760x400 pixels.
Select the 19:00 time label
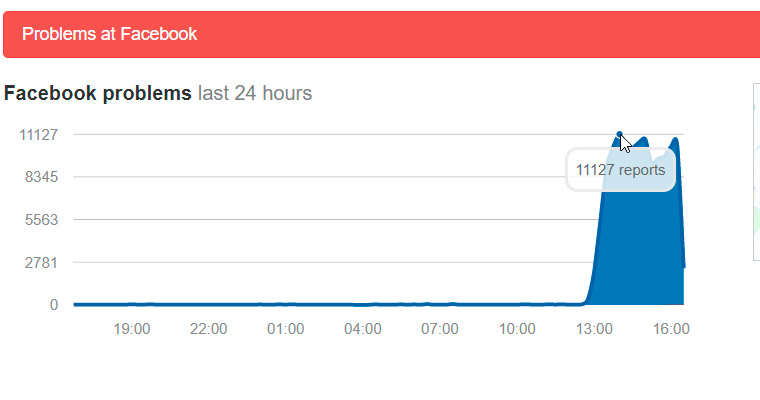[131, 328]
